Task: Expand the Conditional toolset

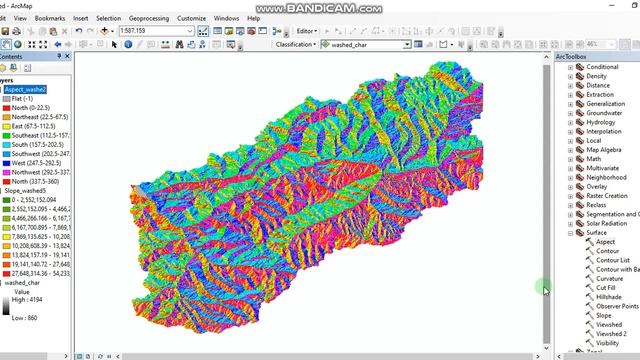Action: (571, 67)
